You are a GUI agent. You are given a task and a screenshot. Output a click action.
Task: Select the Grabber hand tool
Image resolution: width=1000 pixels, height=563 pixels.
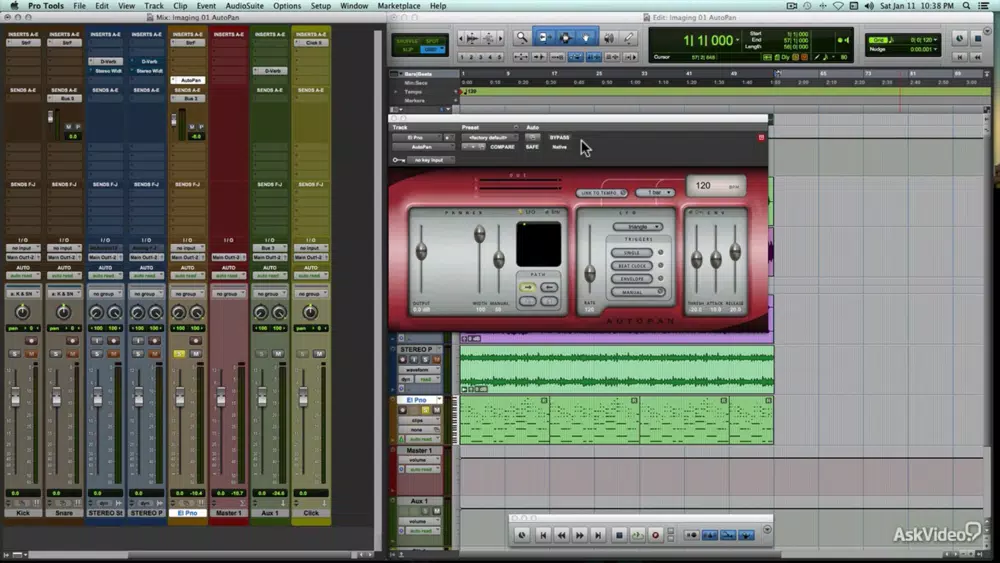[586, 38]
